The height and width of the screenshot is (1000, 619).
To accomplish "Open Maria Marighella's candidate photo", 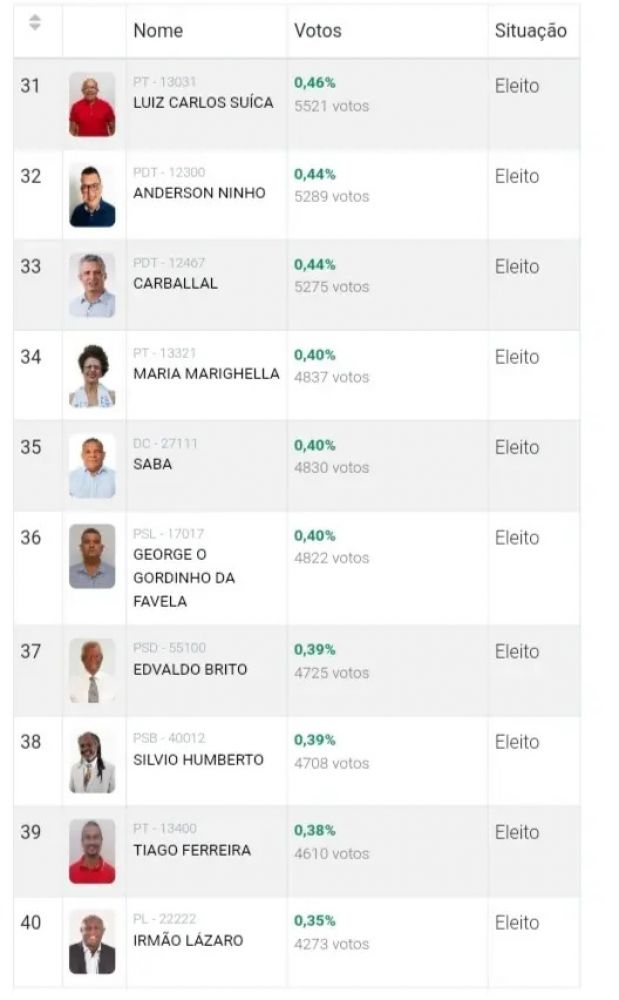I will click(x=92, y=376).
